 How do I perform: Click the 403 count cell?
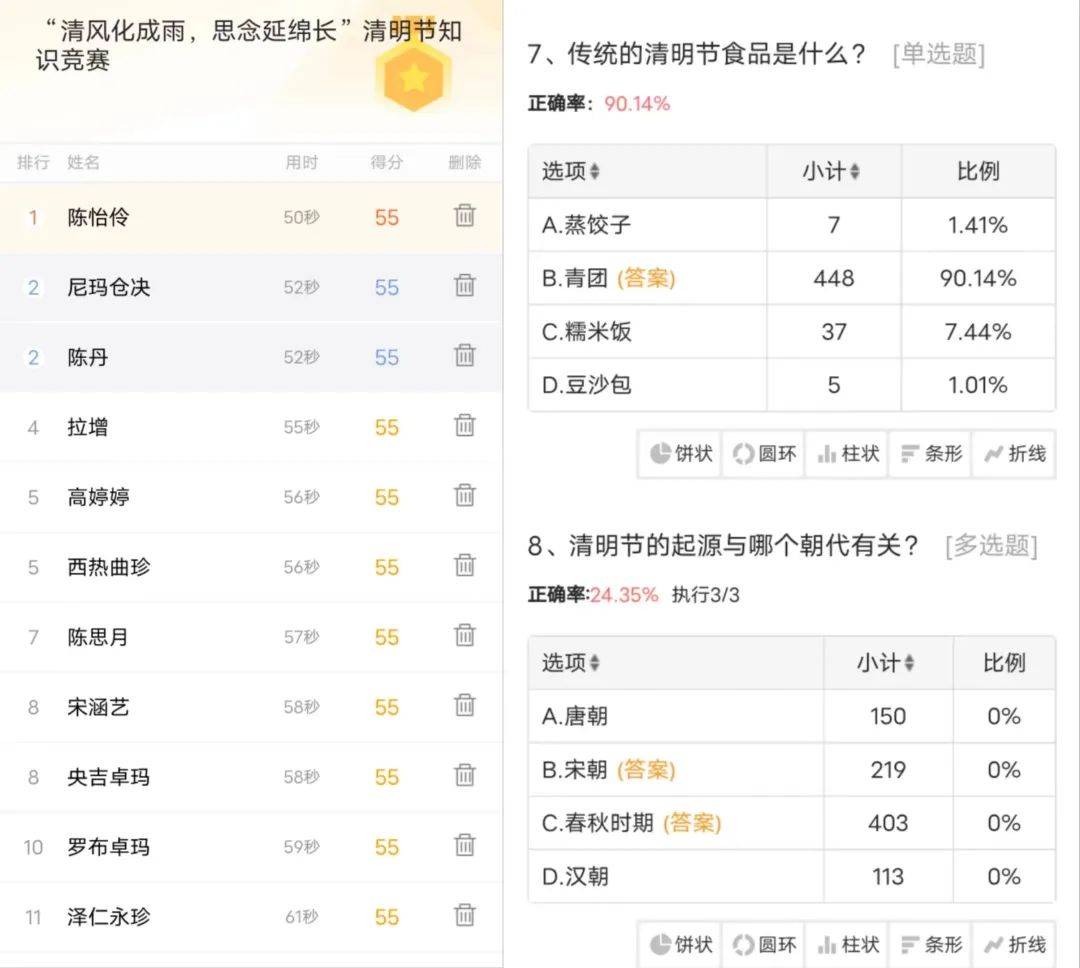click(x=888, y=823)
